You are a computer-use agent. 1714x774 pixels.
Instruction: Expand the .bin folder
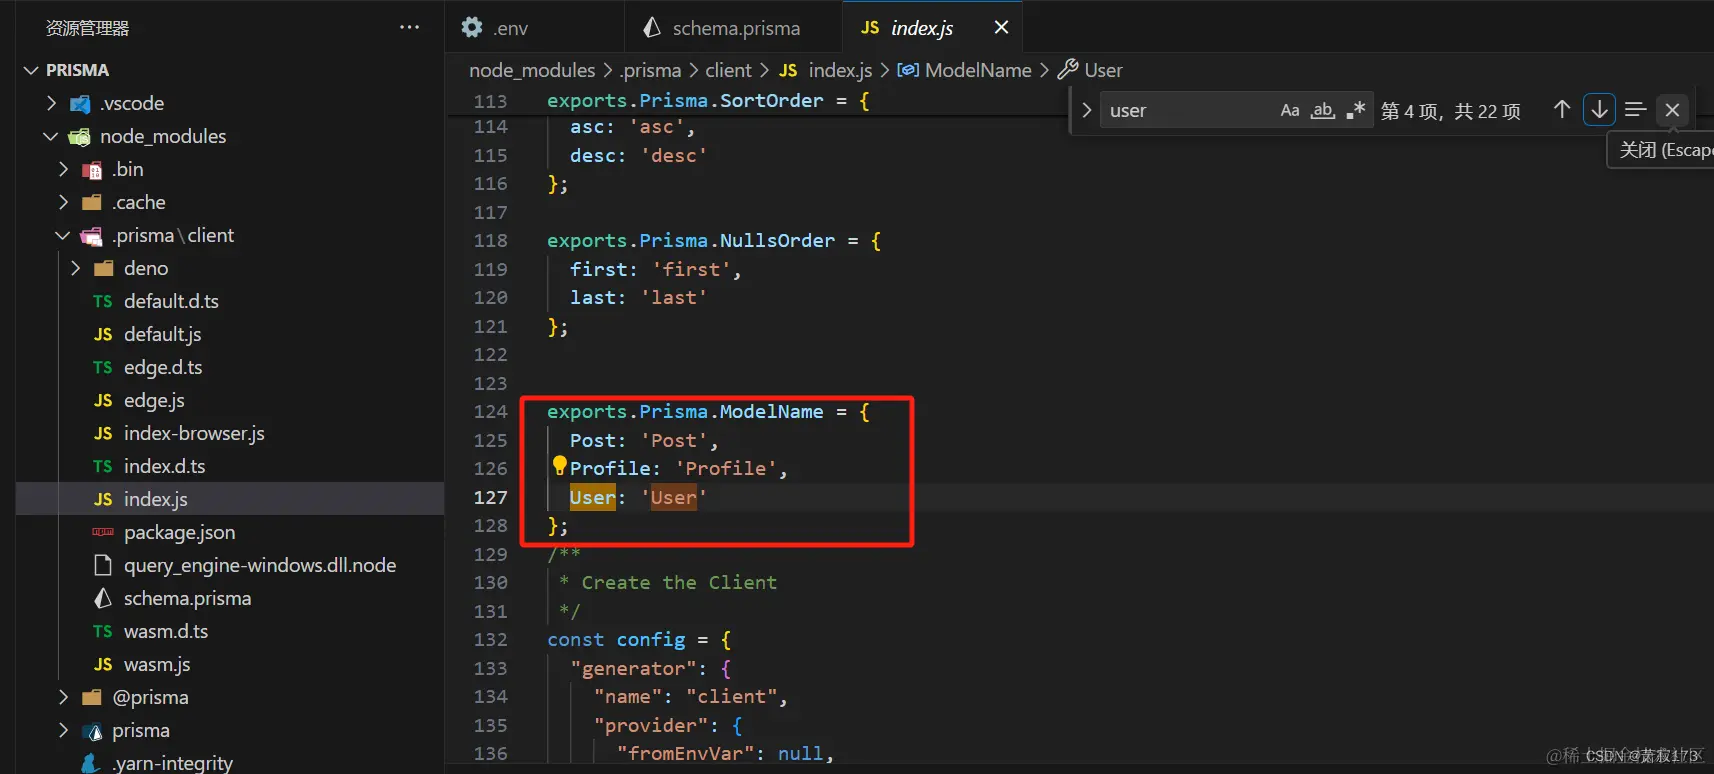point(64,169)
